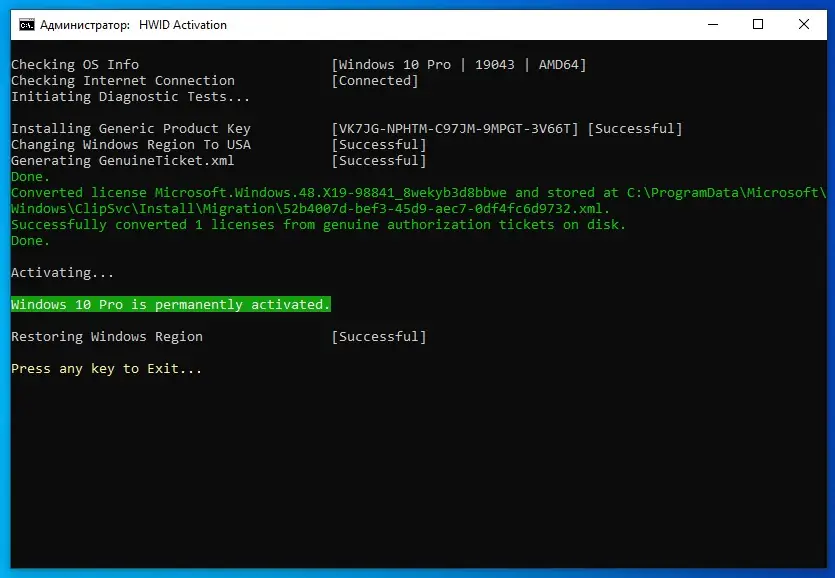
Task: Click '[Successful]' on Restoring Windows Region row
Action: click(x=379, y=337)
